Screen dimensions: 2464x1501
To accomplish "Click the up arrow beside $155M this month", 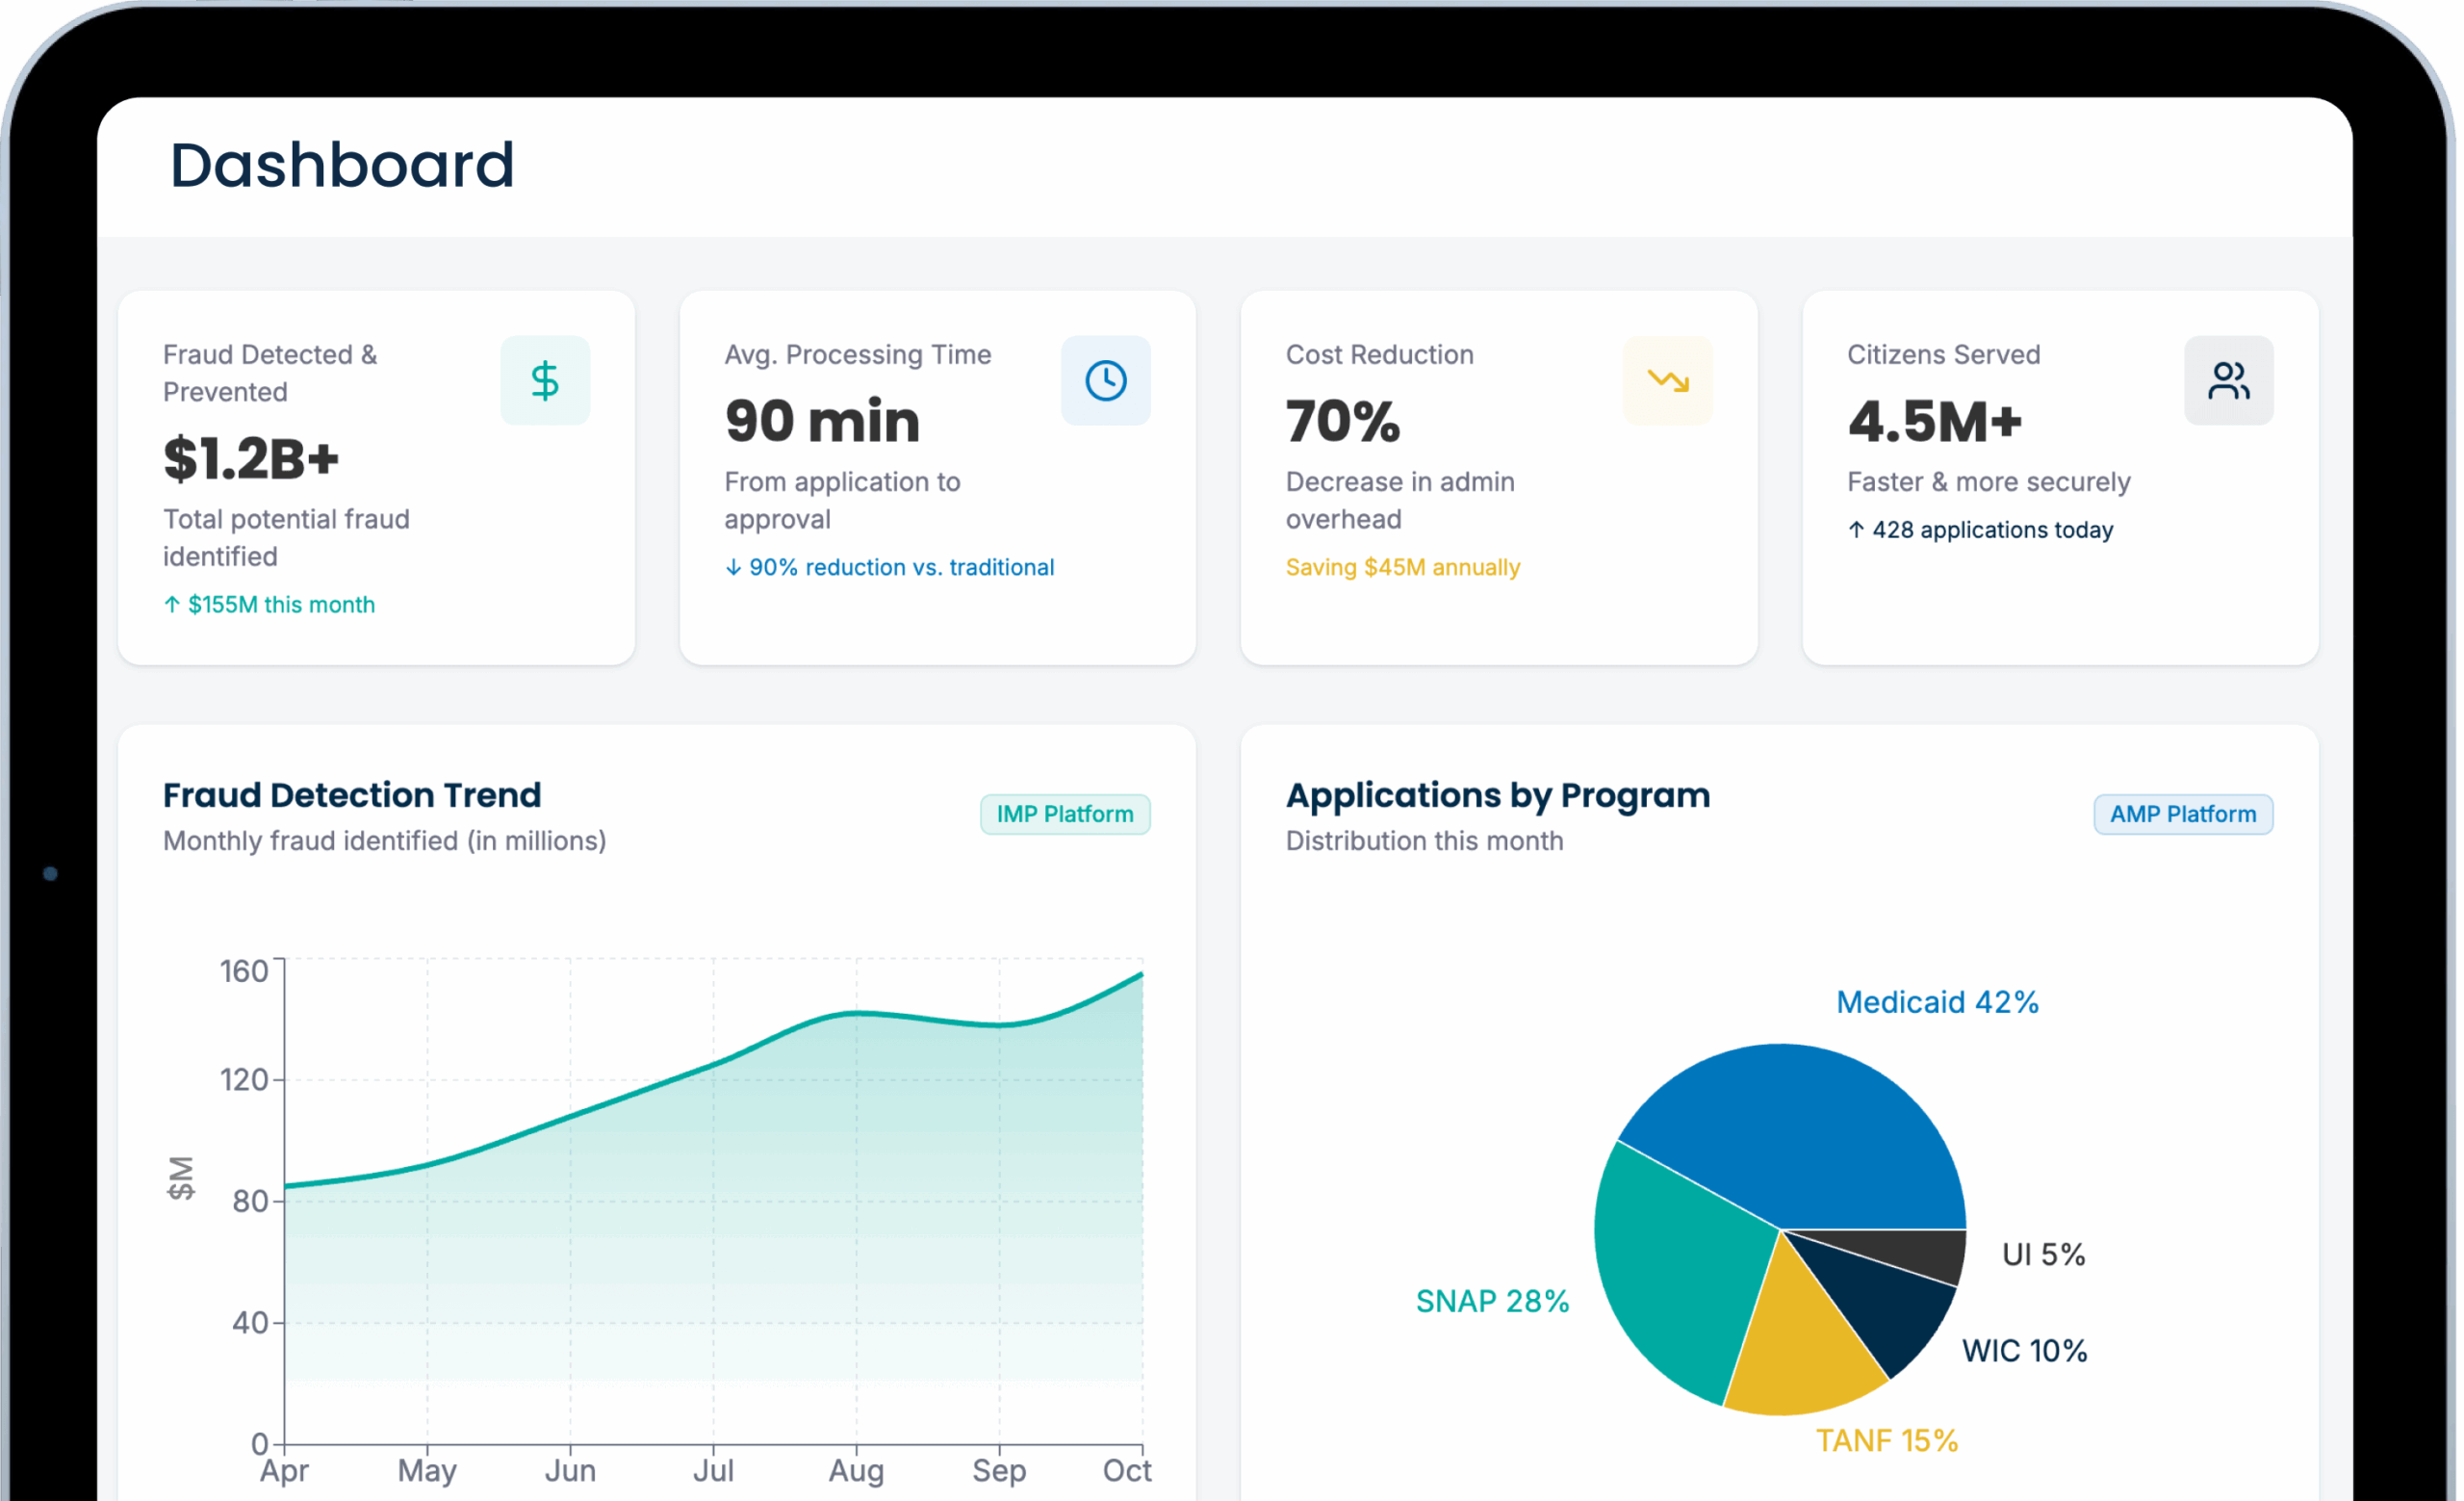I will (x=172, y=604).
